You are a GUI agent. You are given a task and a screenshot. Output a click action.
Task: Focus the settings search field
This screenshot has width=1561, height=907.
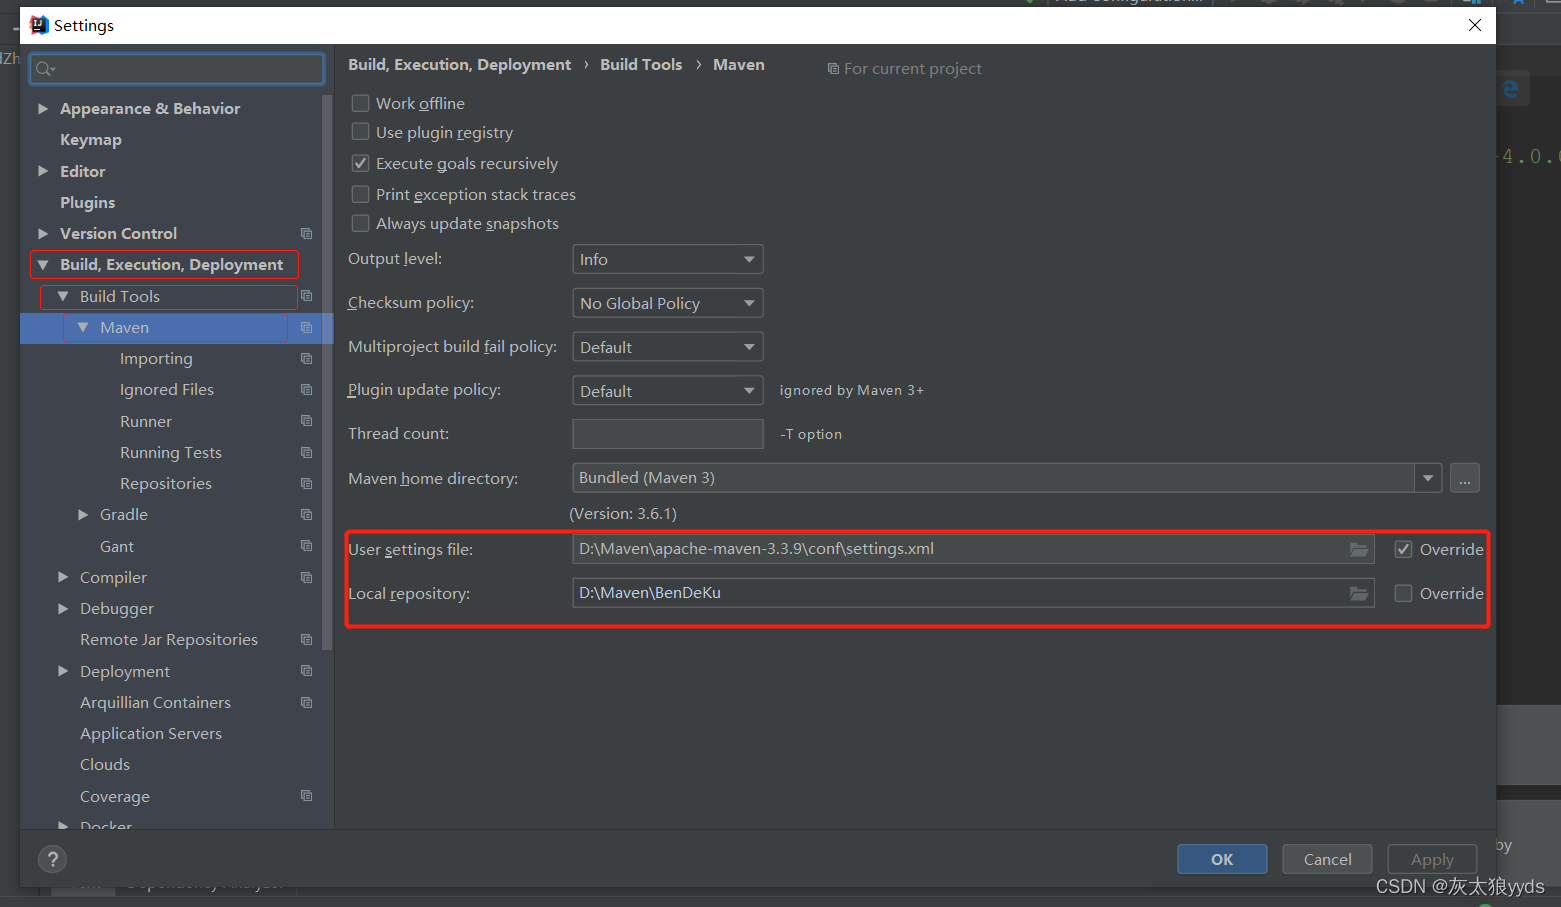point(177,69)
